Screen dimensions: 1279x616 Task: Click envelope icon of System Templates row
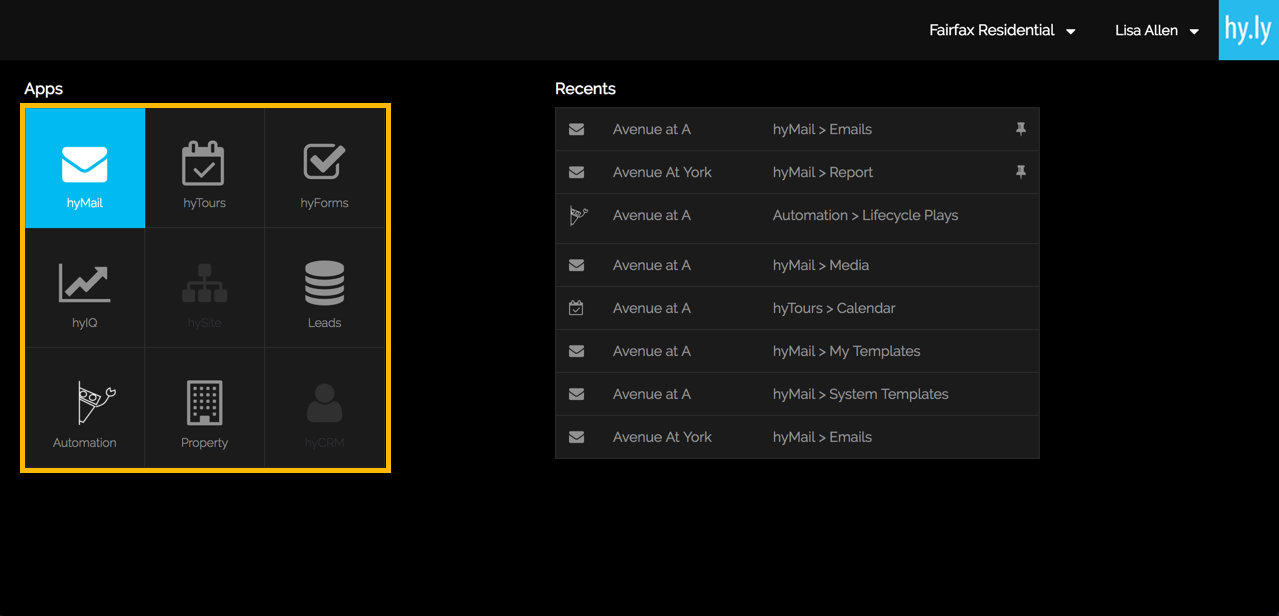(x=577, y=394)
